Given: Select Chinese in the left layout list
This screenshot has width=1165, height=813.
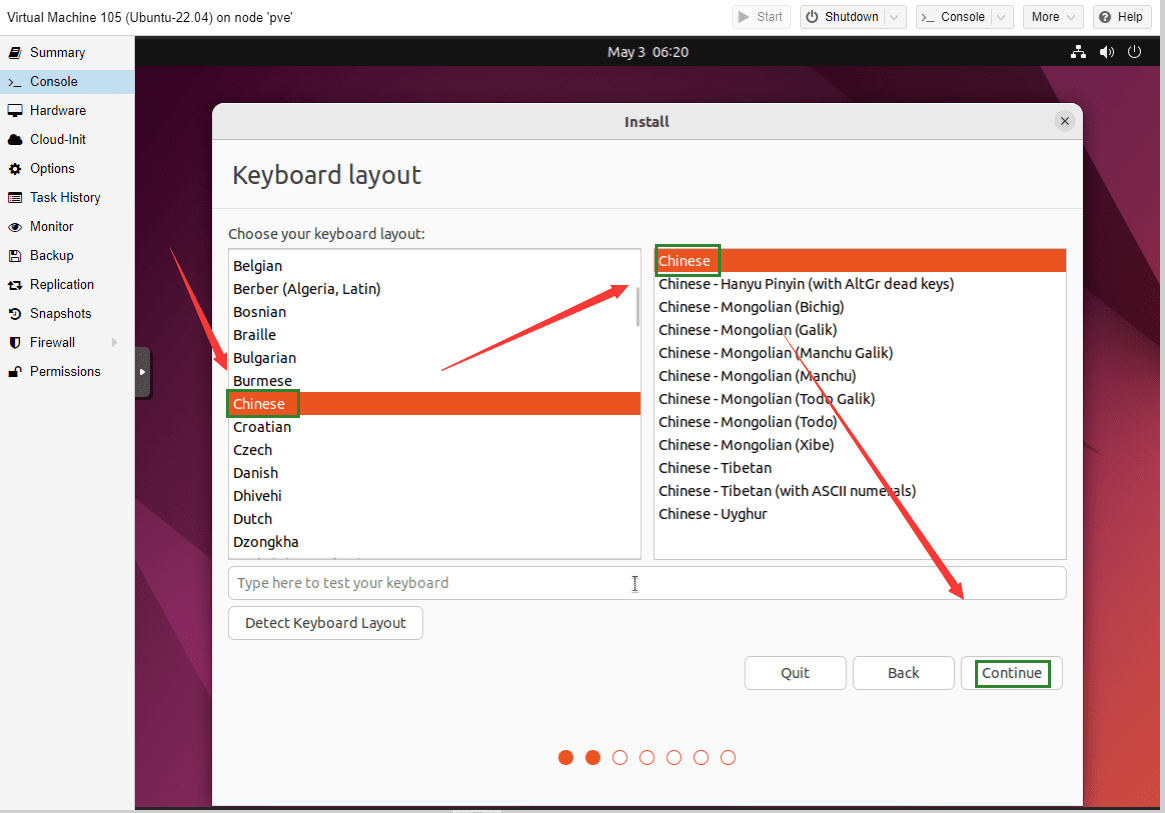Looking at the screenshot, I should pyautogui.click(x=434, y=404).
